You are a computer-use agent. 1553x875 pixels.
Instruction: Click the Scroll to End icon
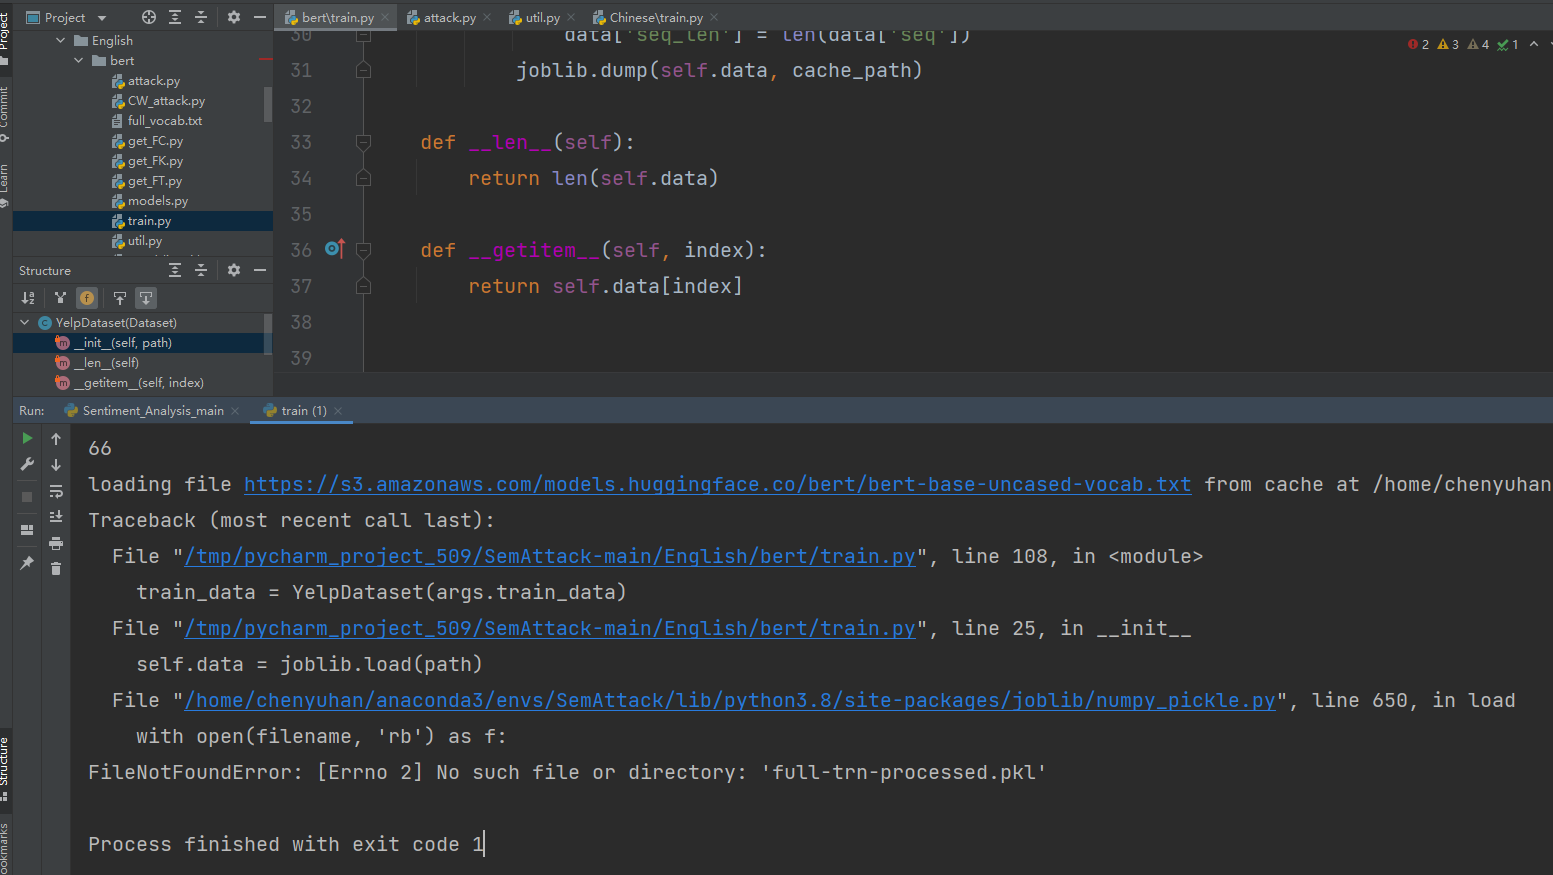[x=56, y=515]
